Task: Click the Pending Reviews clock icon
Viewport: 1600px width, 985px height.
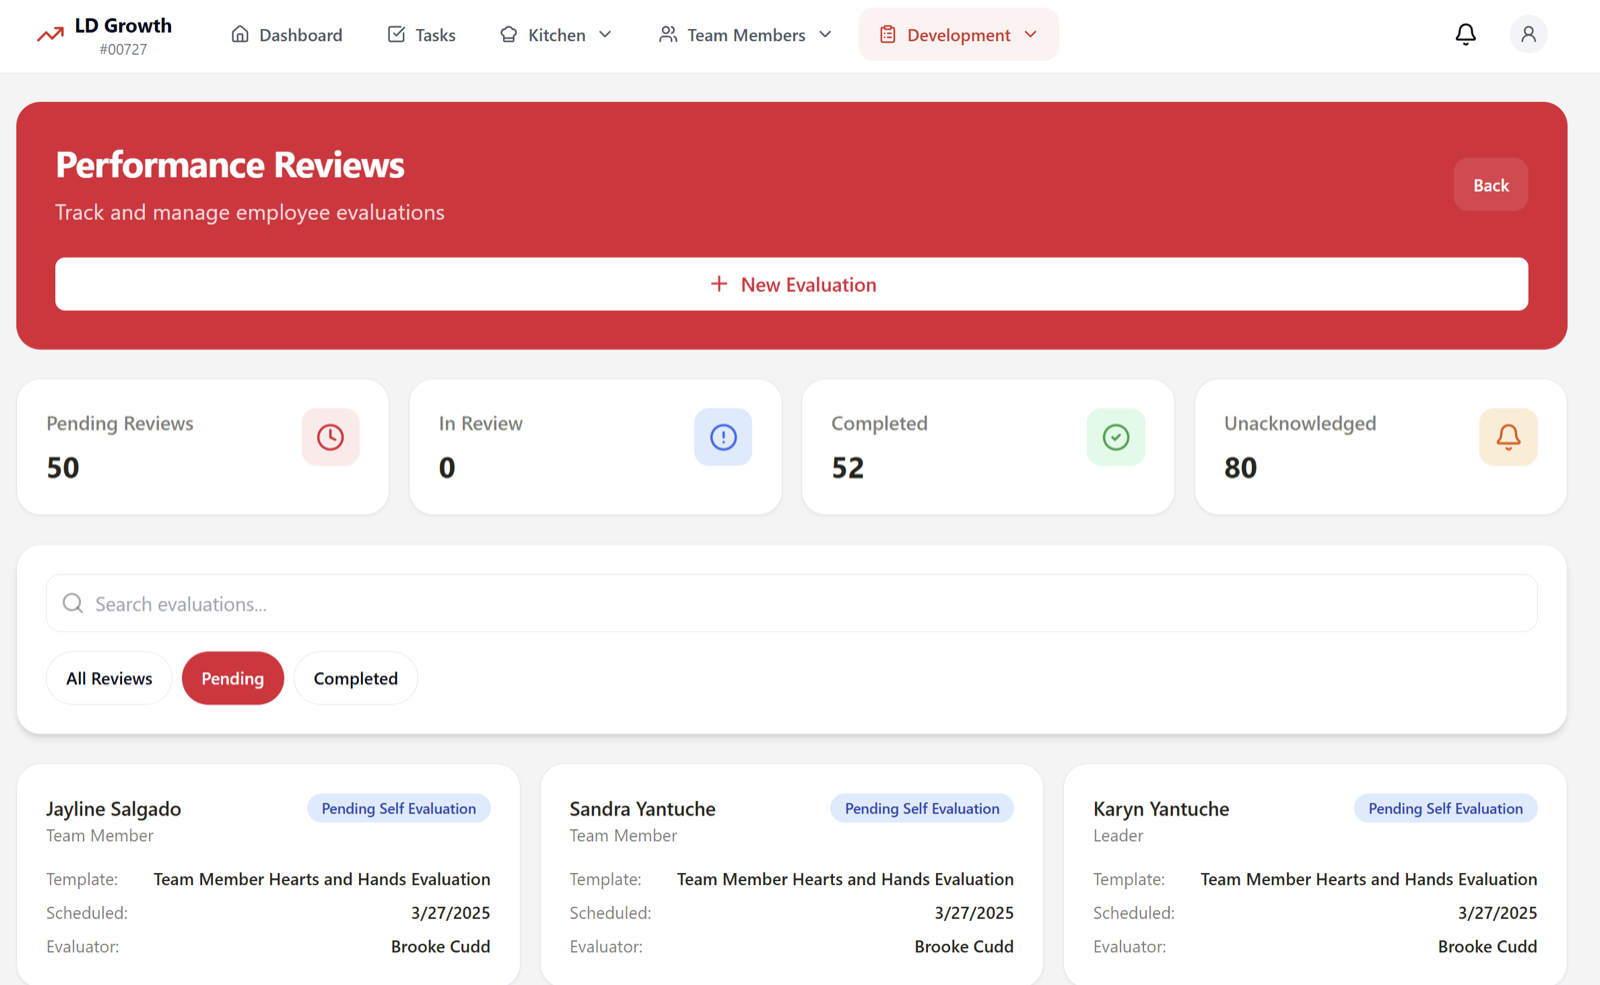Action: pyautogui.click(x=331, y=437)
